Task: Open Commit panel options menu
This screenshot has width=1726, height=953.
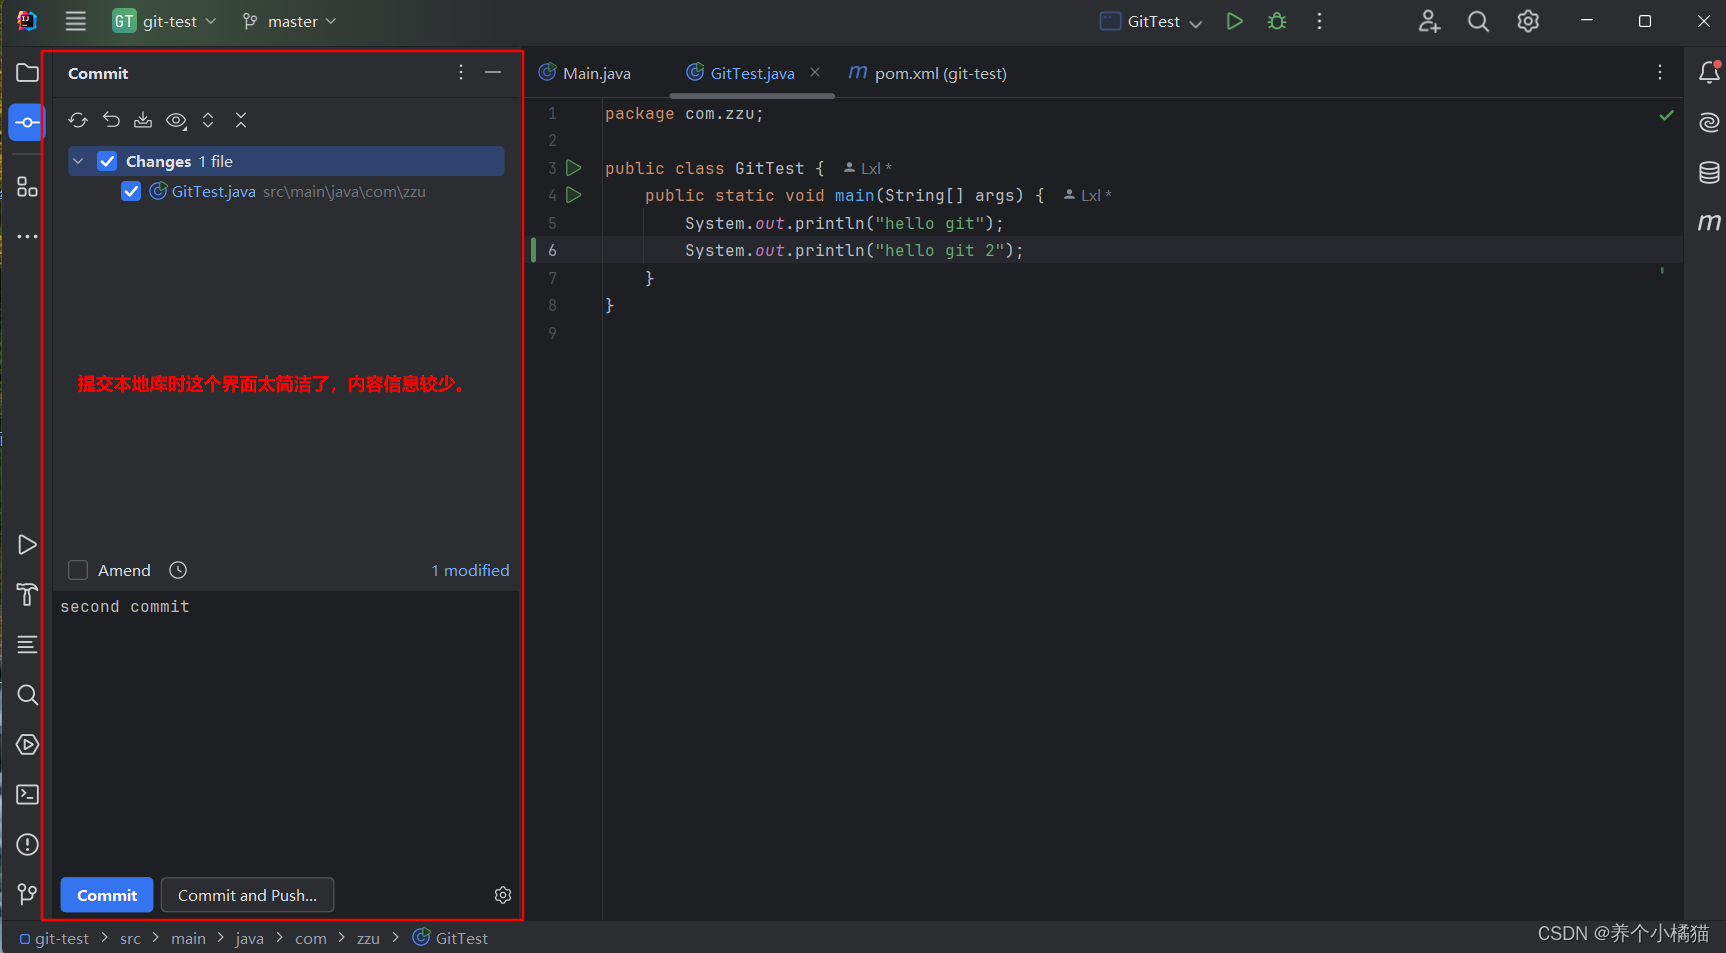Action: (x=461, y=72)
